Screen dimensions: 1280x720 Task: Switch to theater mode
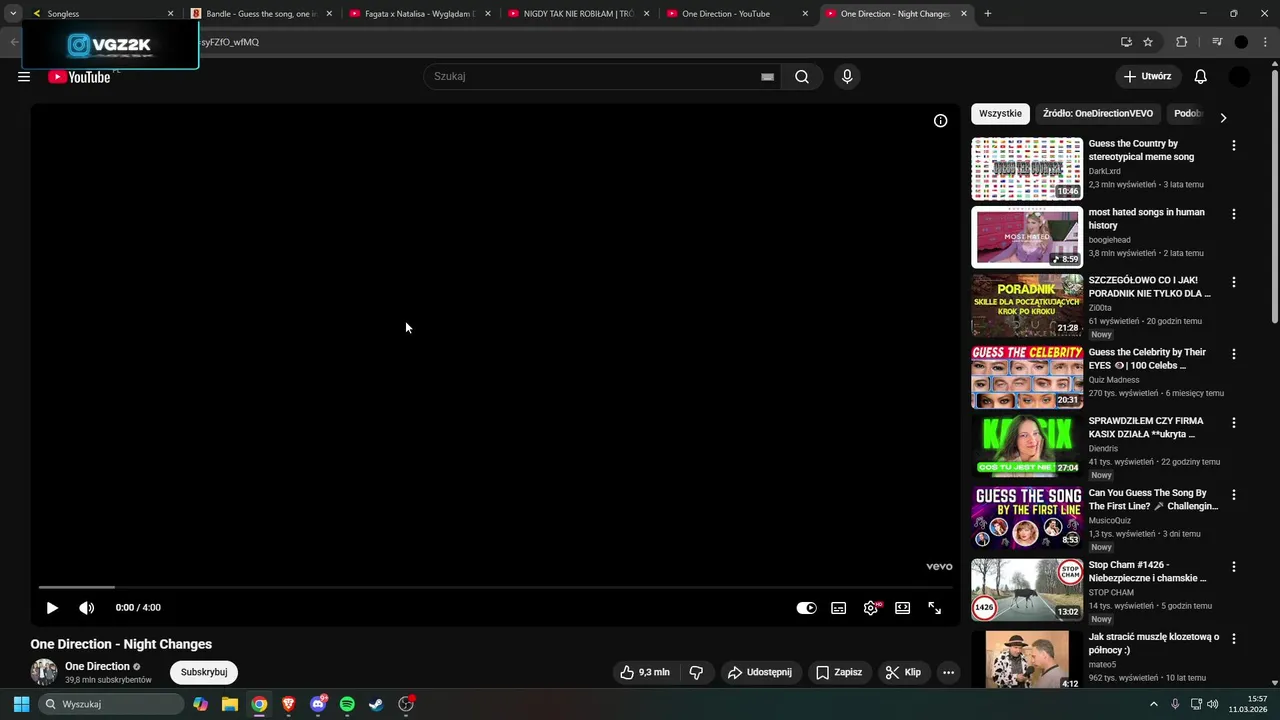[903, 608]
